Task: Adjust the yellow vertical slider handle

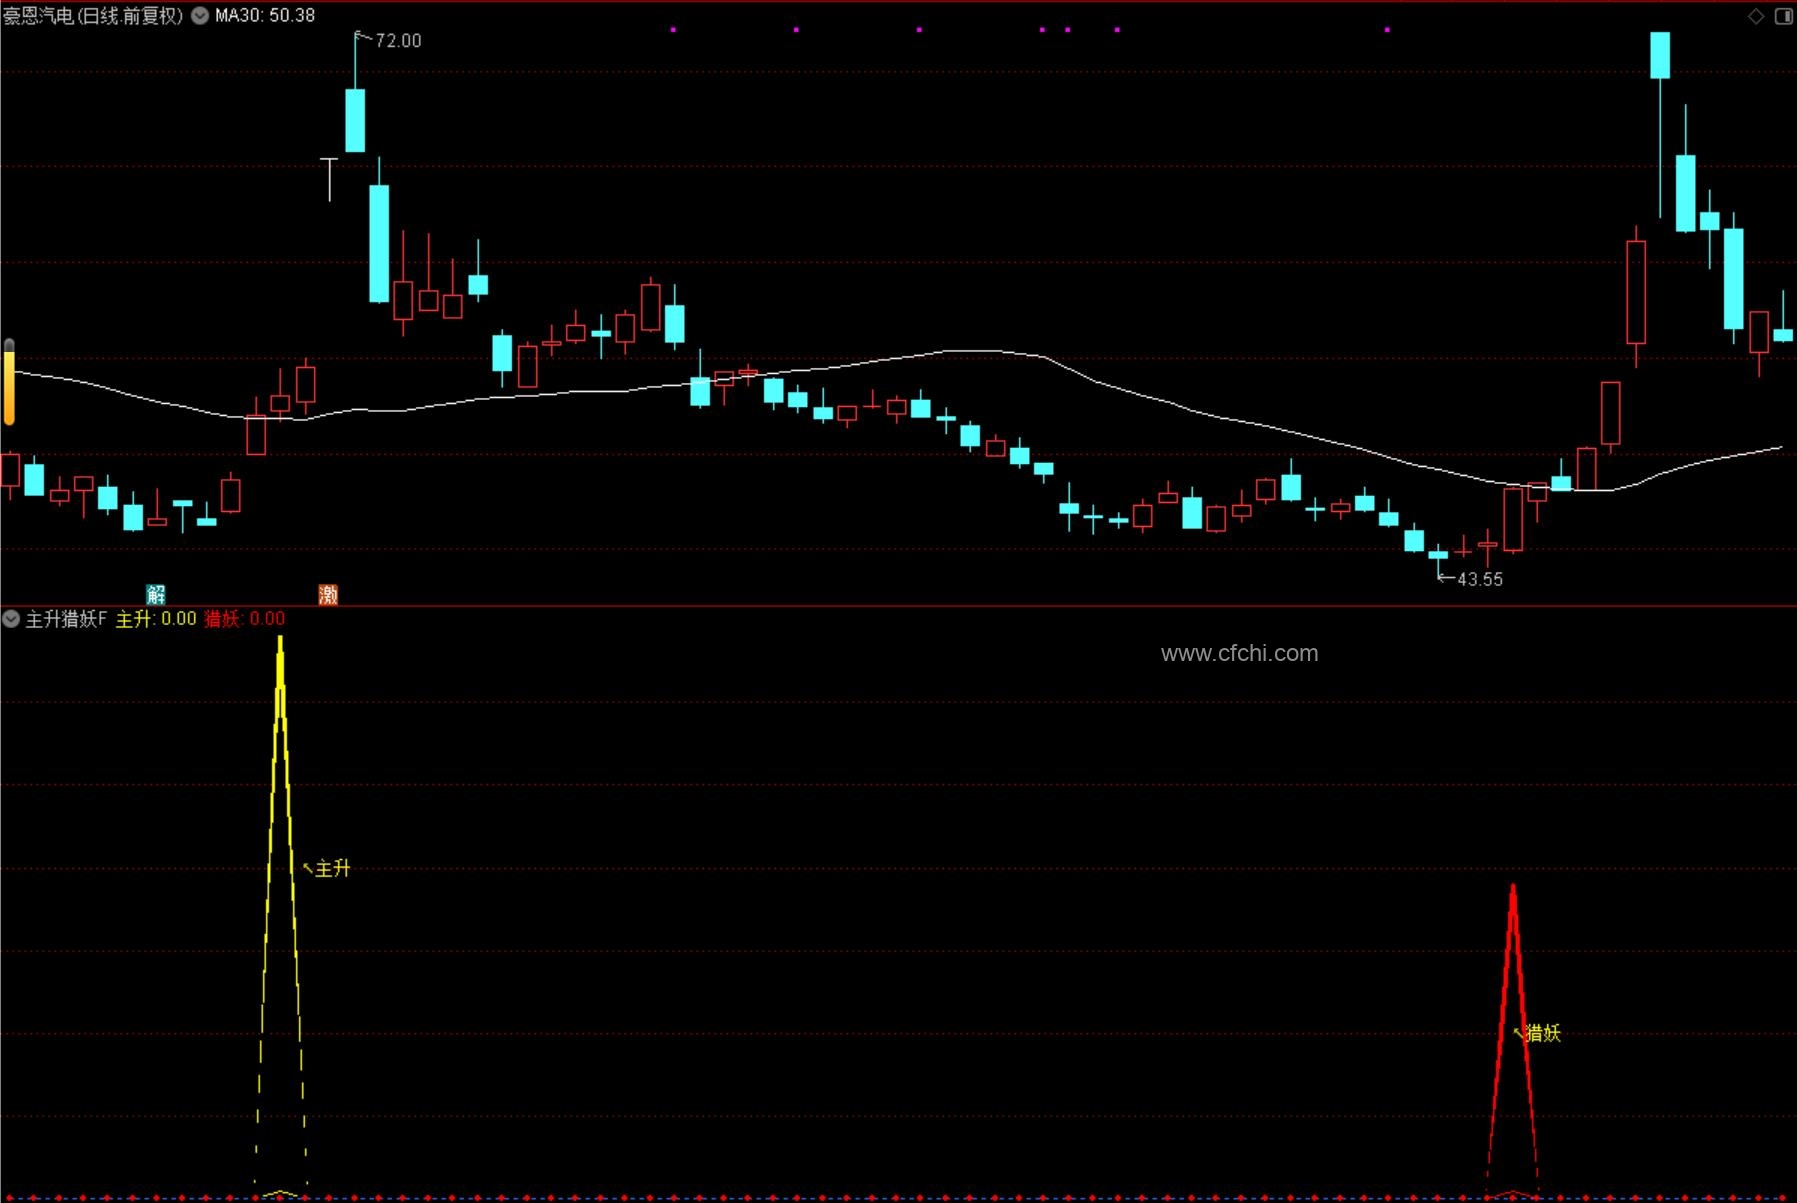Action: pos(9,382)
